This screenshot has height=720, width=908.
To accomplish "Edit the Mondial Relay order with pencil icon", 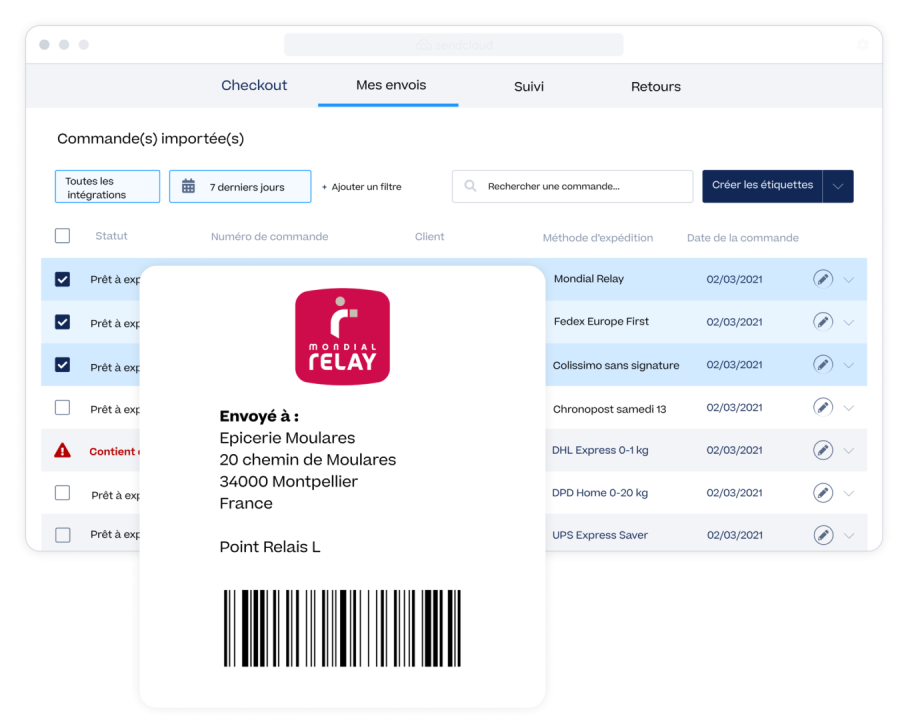I will 822,279.
